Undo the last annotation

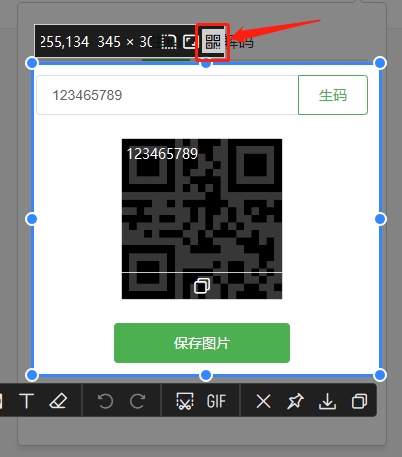106,401
